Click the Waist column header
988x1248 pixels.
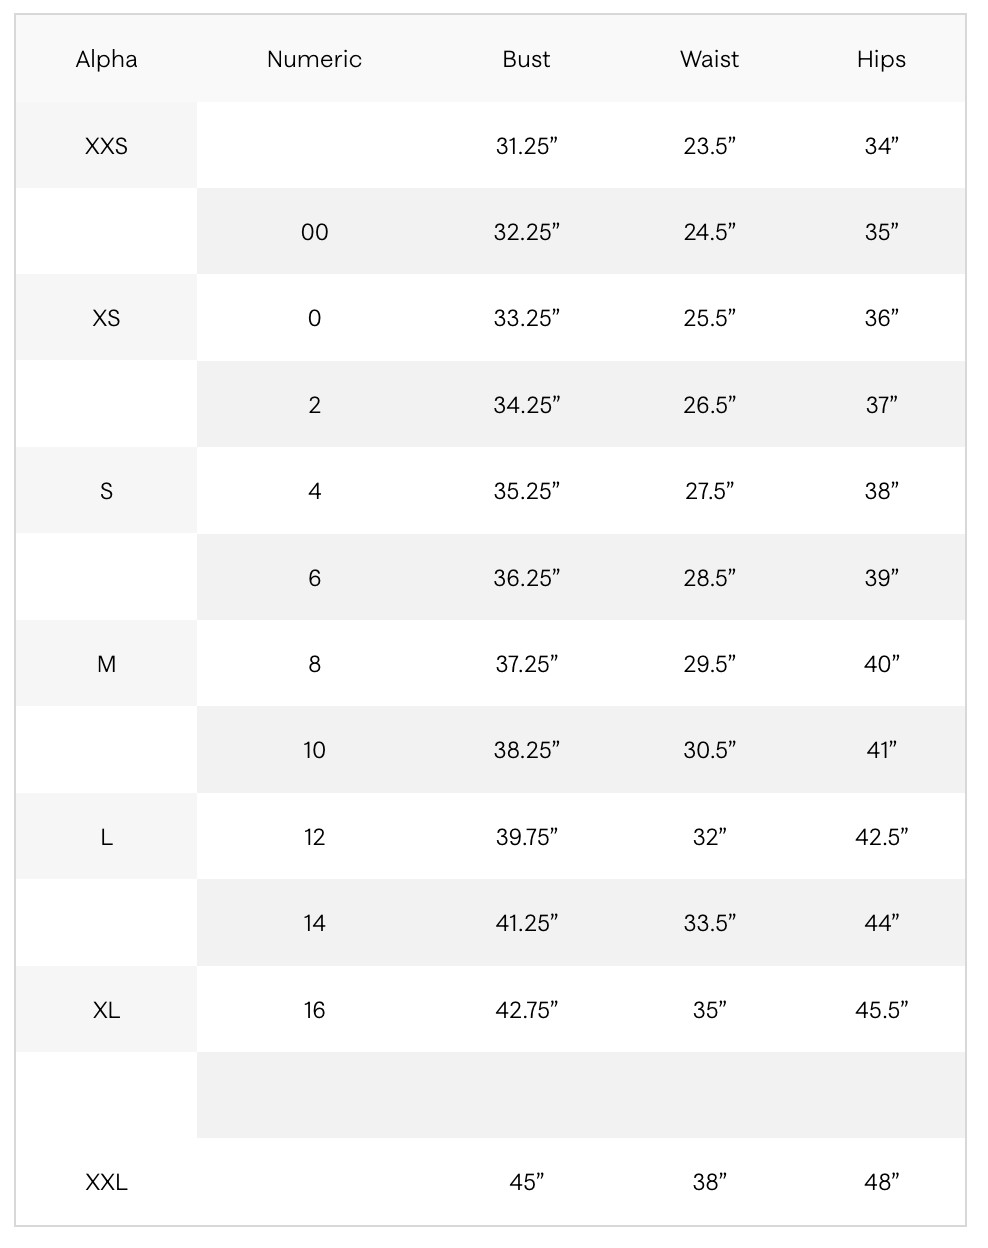tap(709, 59)
